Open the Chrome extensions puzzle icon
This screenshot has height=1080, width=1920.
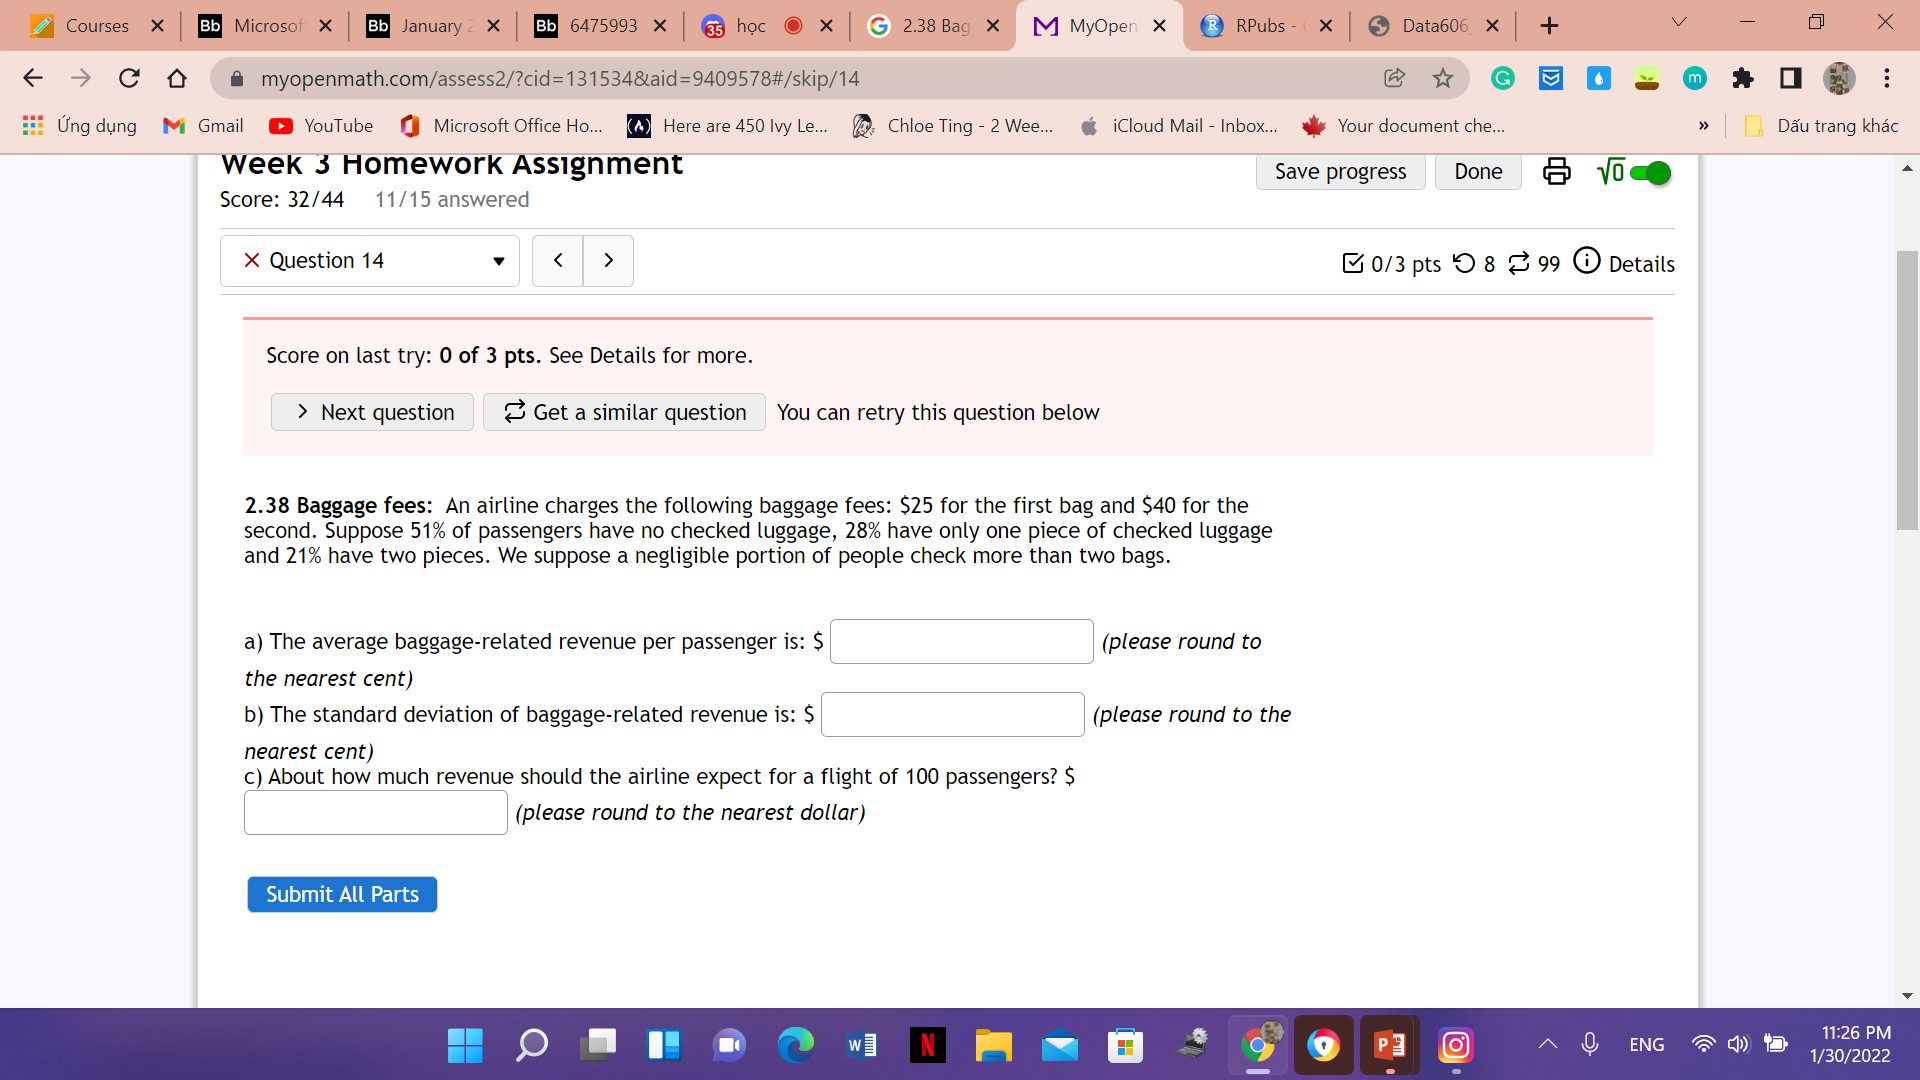point(1743,78)
